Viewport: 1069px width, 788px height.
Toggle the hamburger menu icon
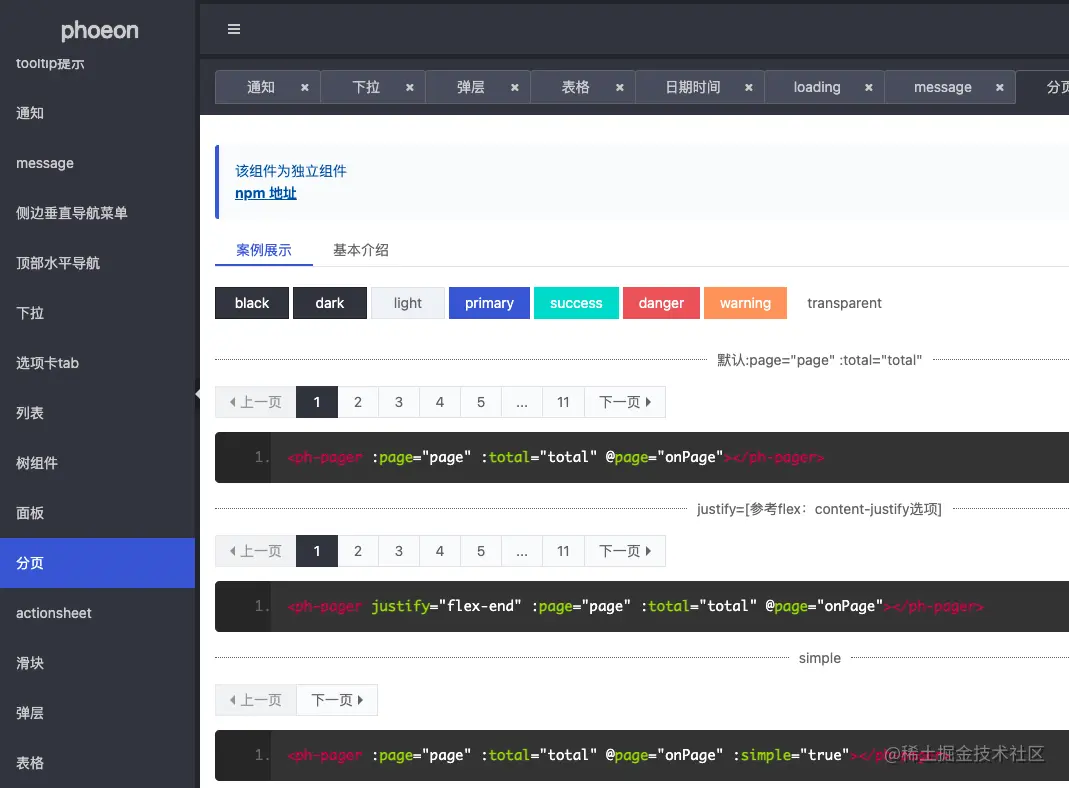pos(234,29)
